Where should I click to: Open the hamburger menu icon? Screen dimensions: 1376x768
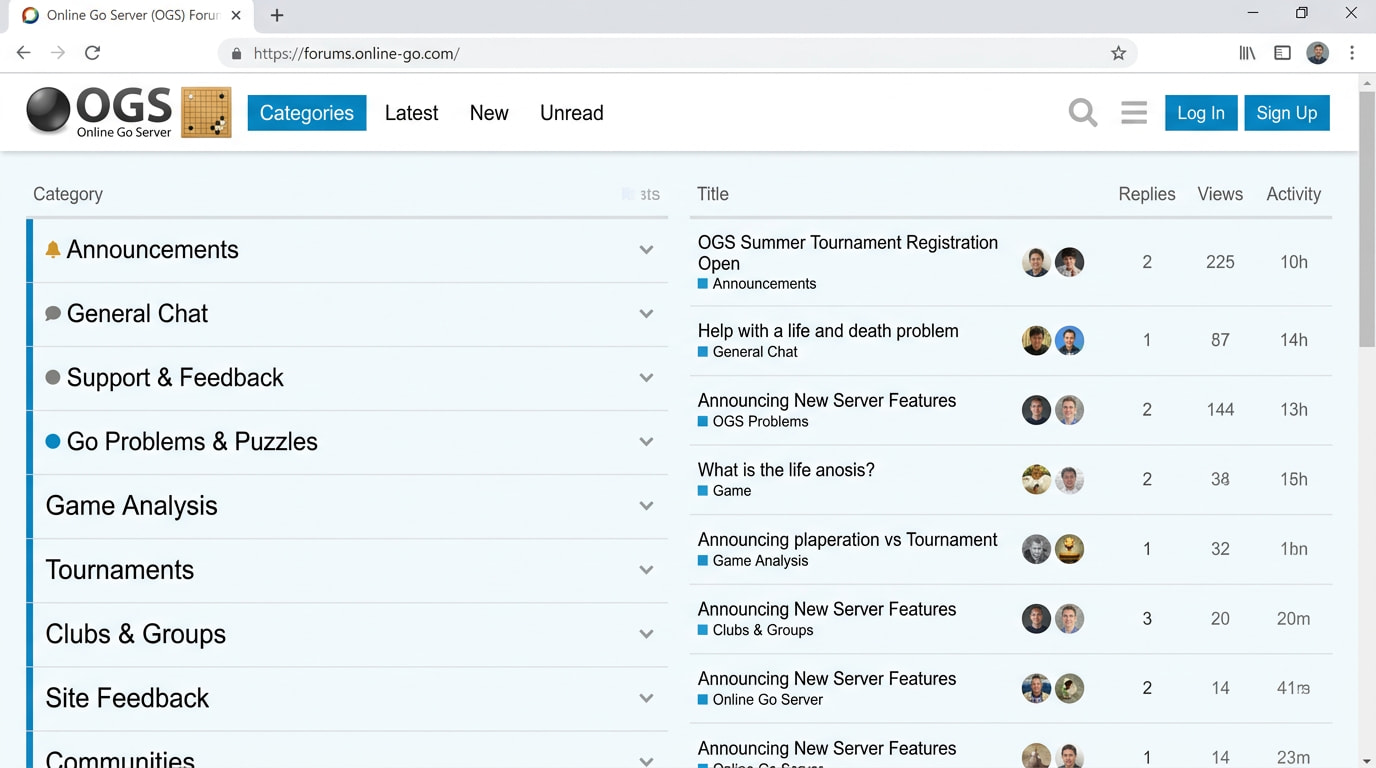point(1134,113)
